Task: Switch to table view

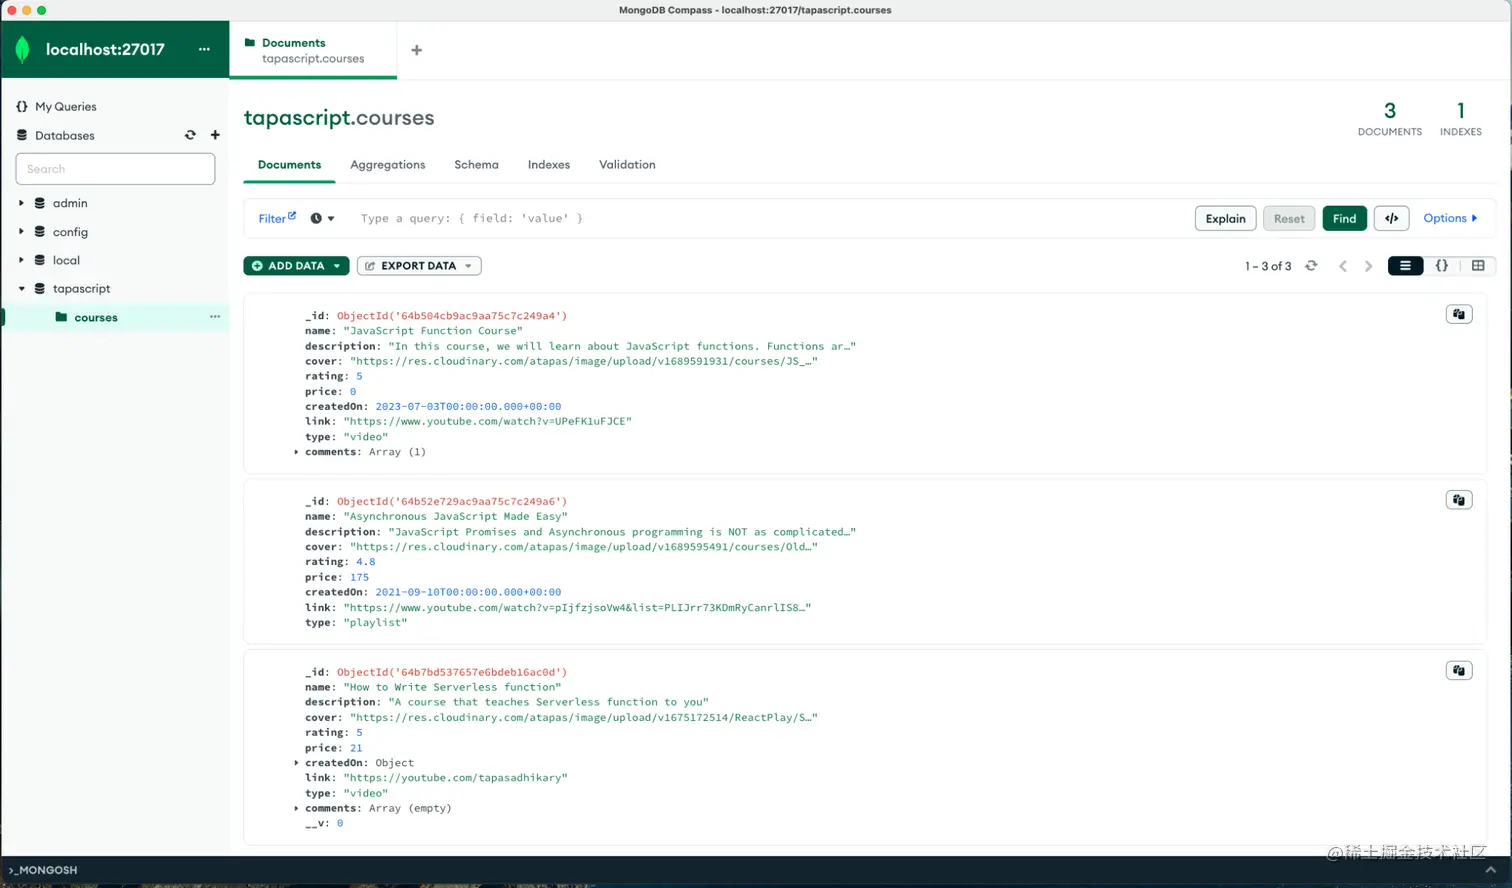Action: pyautogui.click(x=1478, y=266)
